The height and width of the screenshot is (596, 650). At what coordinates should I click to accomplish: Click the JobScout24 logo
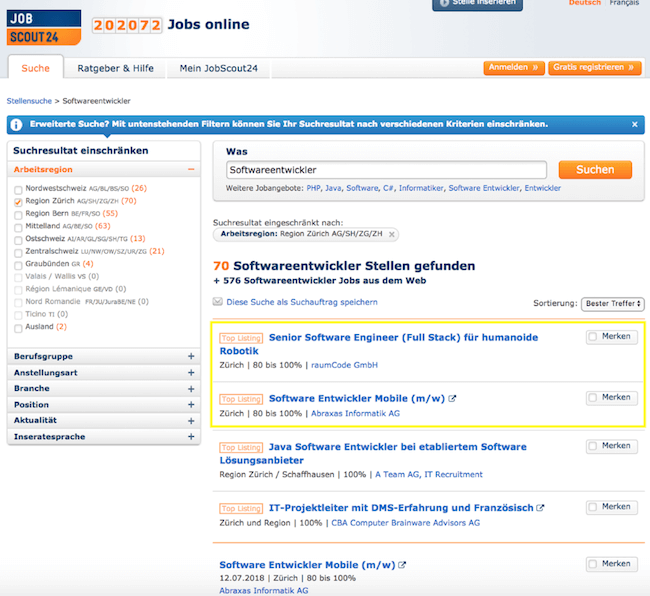tap(44, 28)
